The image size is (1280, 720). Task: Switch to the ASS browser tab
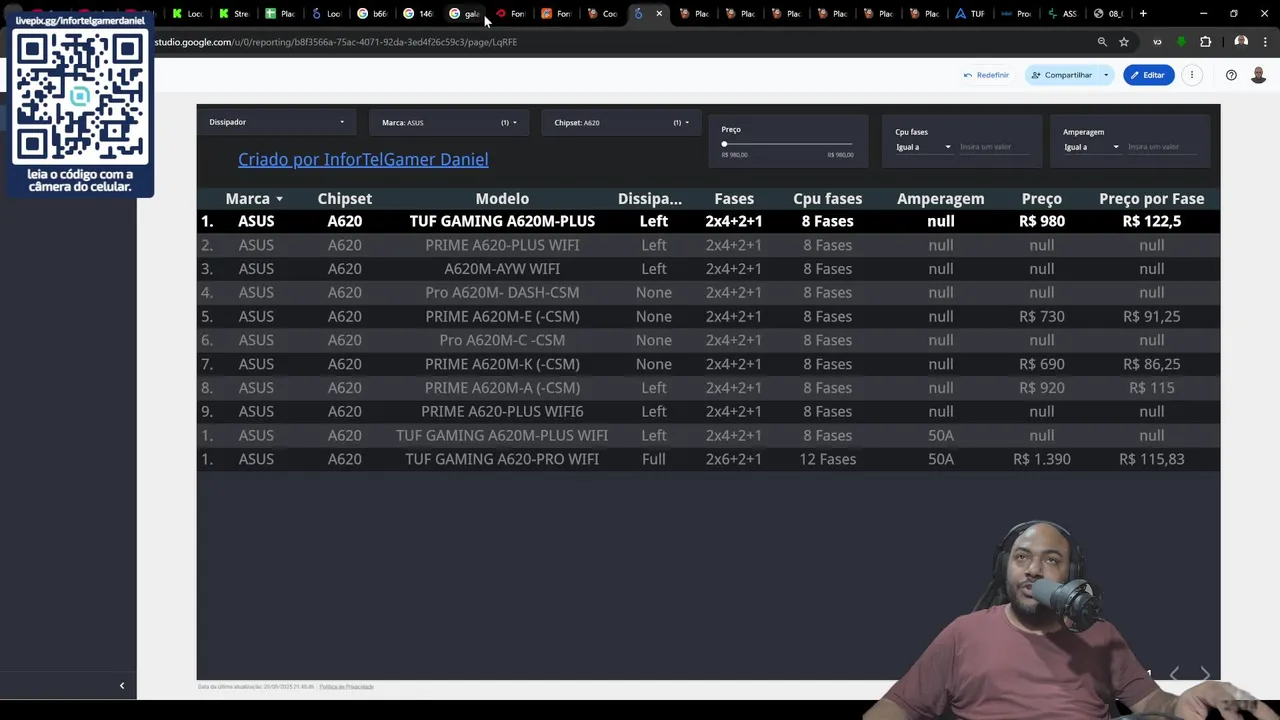tap(1063, 14)
